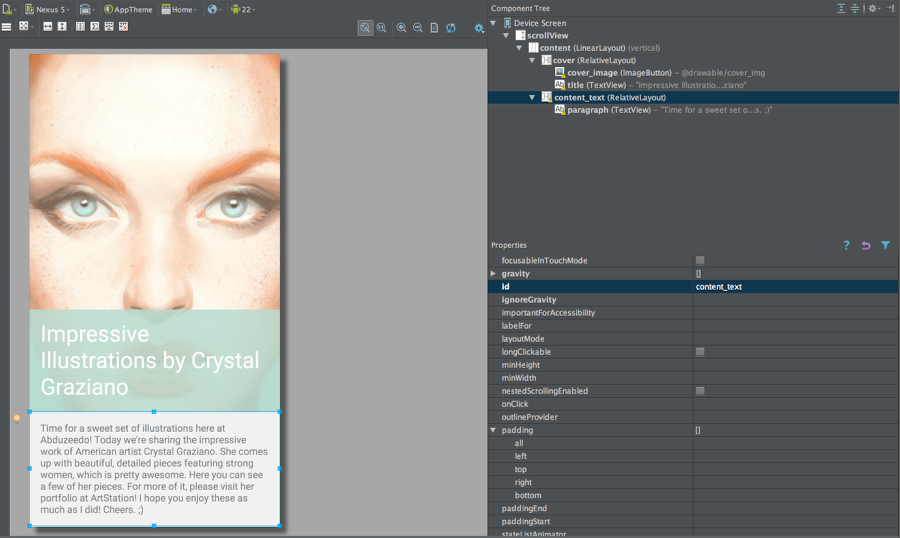This screenshot has width=900, height=538.
Task: Open the configuration file dropdown icon
Action: click(x=9, y=9)
